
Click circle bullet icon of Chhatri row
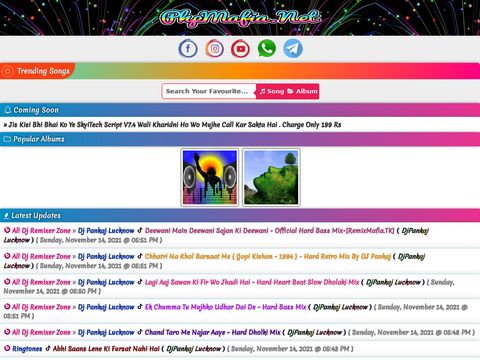[x=7, y=256]
